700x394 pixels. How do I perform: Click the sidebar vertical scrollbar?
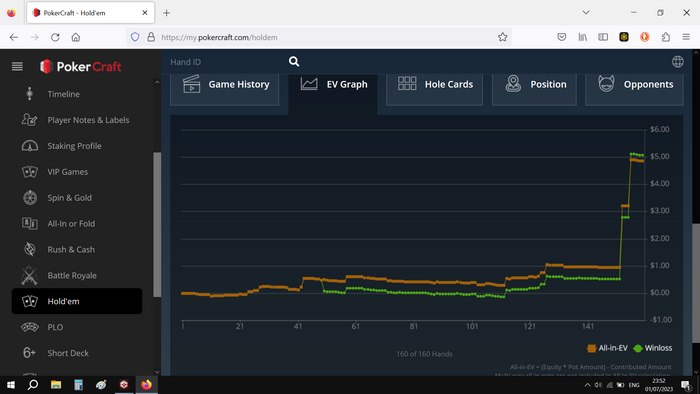point(157,224)
